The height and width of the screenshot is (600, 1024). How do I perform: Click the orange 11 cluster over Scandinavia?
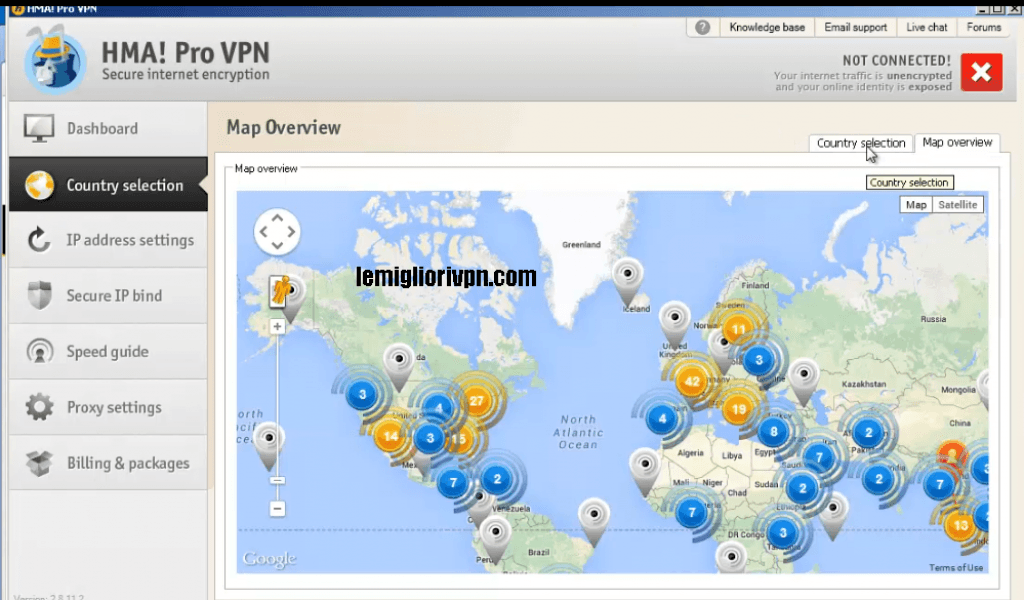[x=738, y=329]
